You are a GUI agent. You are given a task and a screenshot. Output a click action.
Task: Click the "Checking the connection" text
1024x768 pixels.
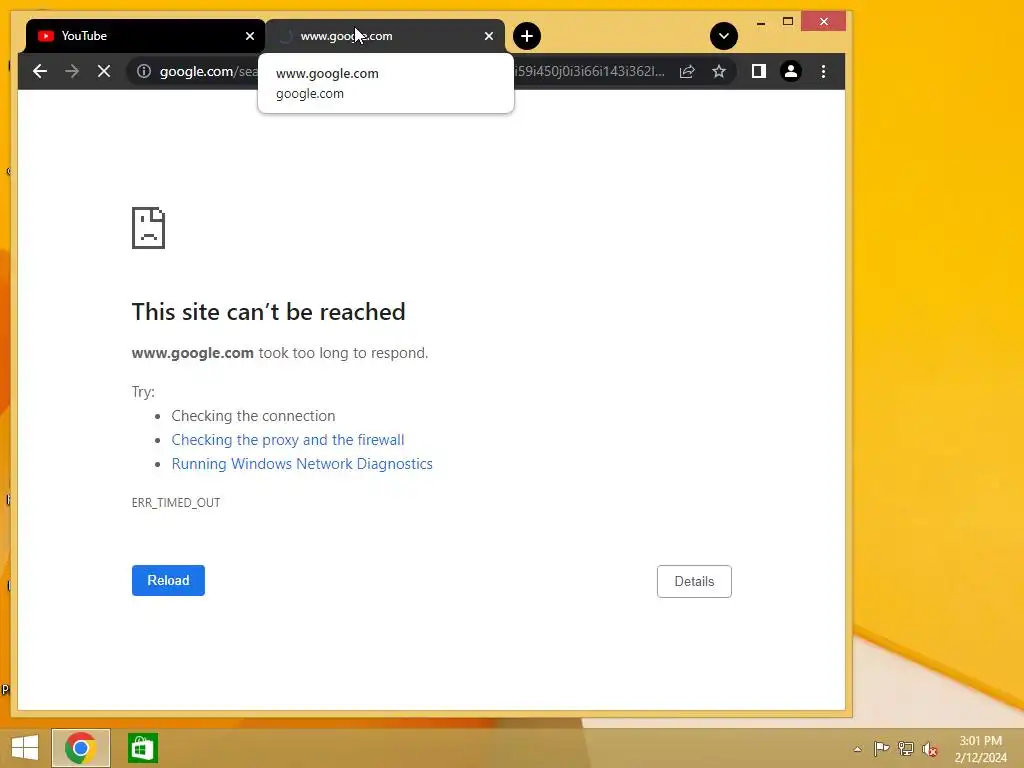pos(253,415)
